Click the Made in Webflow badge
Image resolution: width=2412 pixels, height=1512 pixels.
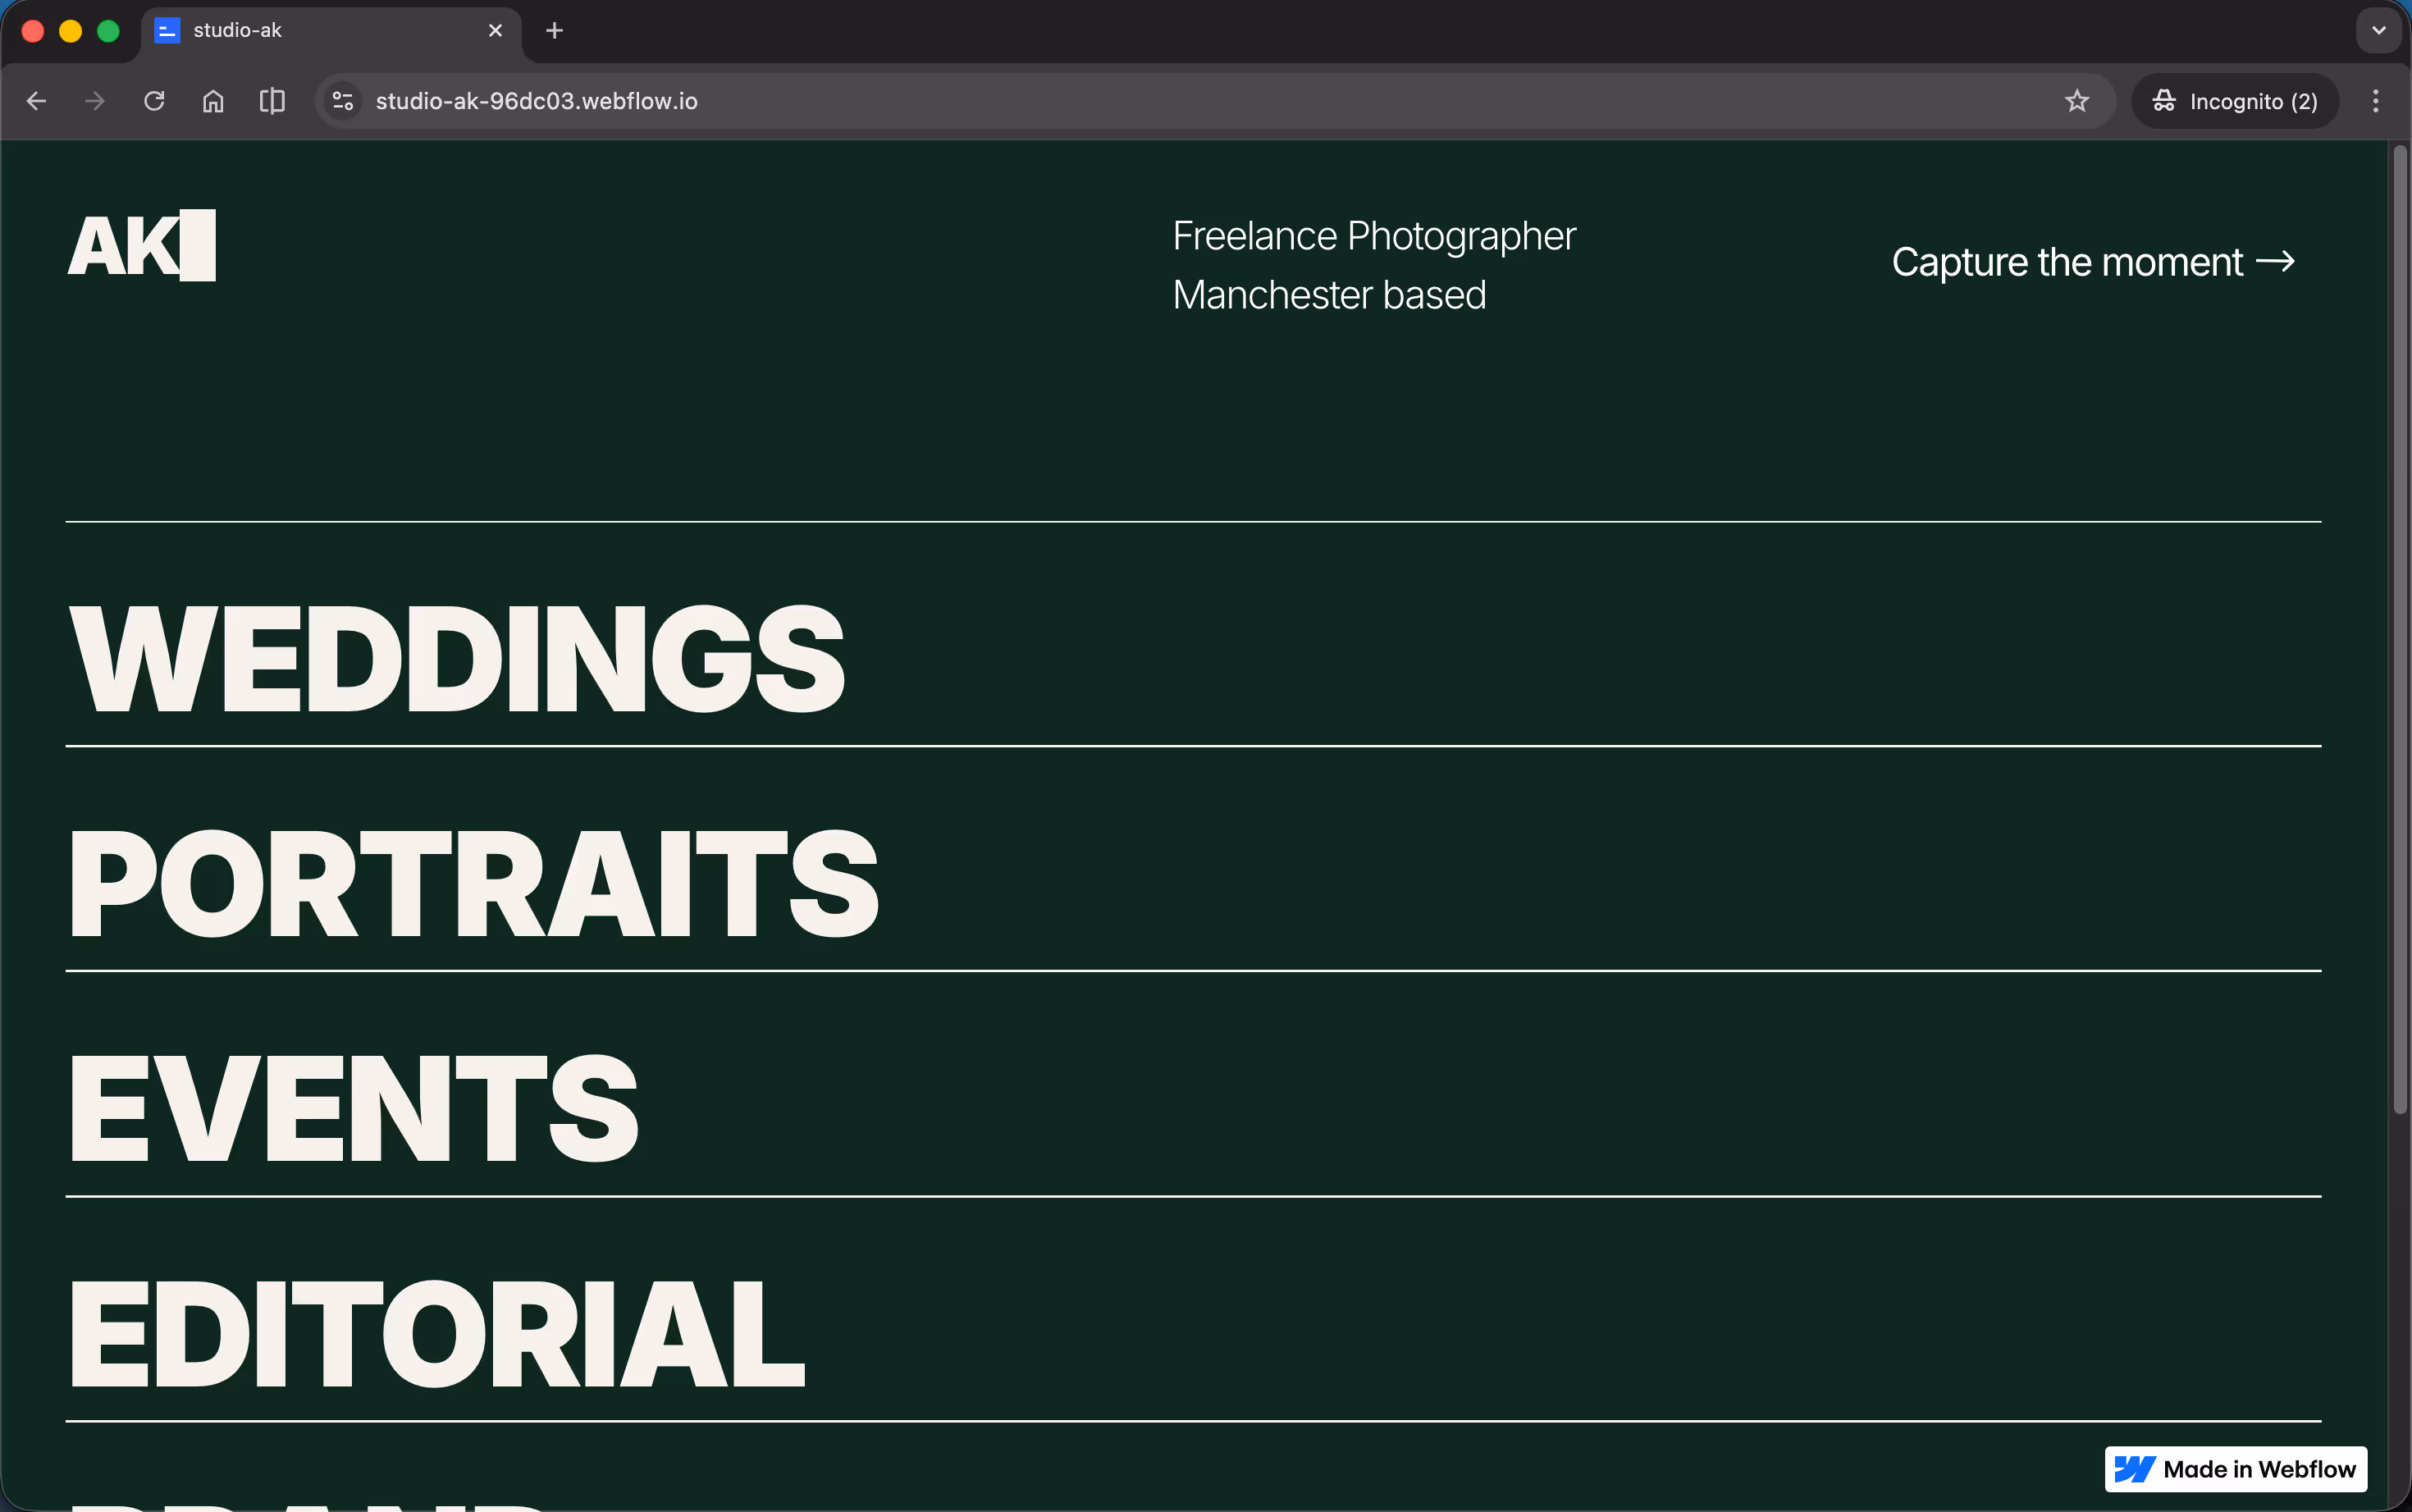point(2235,1468)
